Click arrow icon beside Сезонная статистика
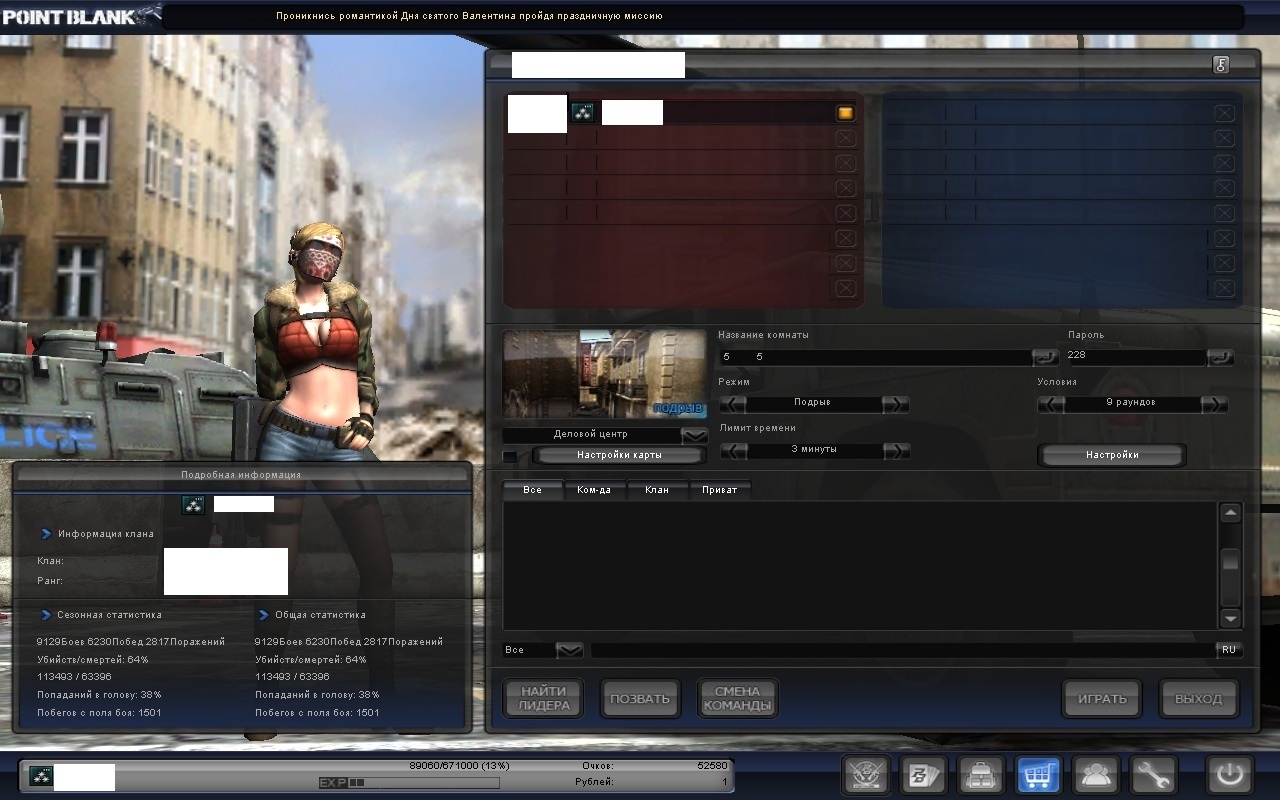 coord(46,615)
